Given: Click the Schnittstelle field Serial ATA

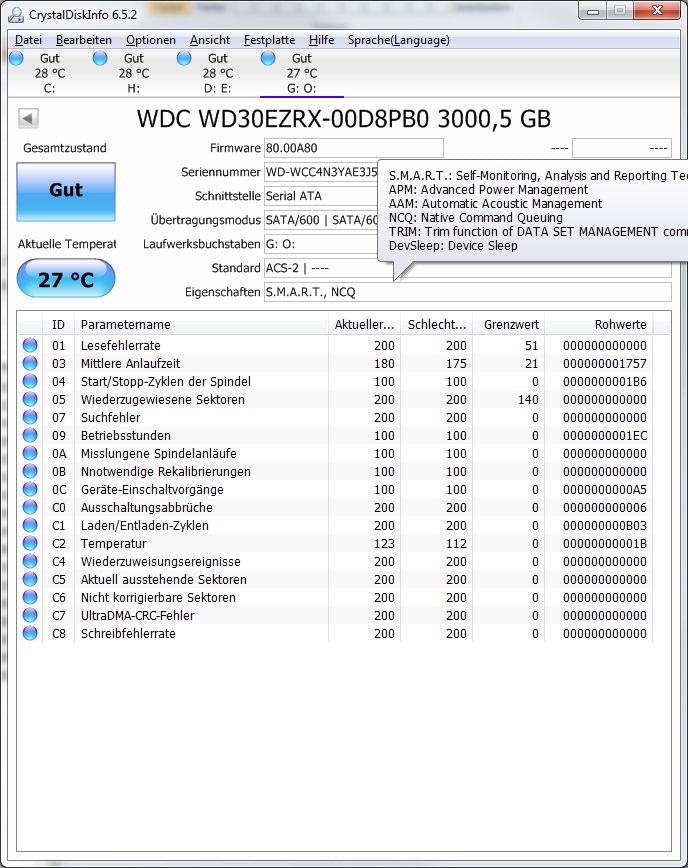Looking at the screenshot, I should tap(321, 196).
